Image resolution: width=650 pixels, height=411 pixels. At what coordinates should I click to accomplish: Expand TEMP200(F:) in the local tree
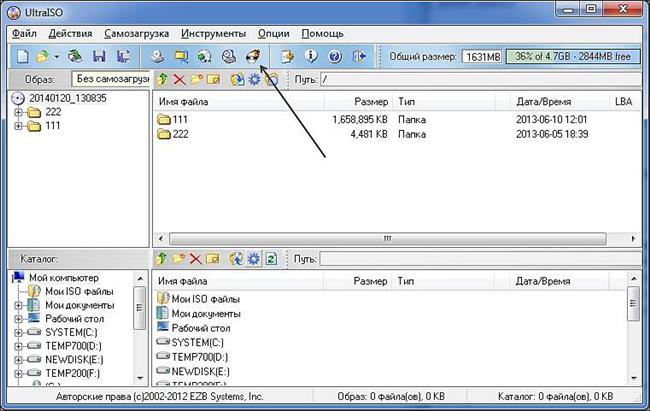pos(18,374)
